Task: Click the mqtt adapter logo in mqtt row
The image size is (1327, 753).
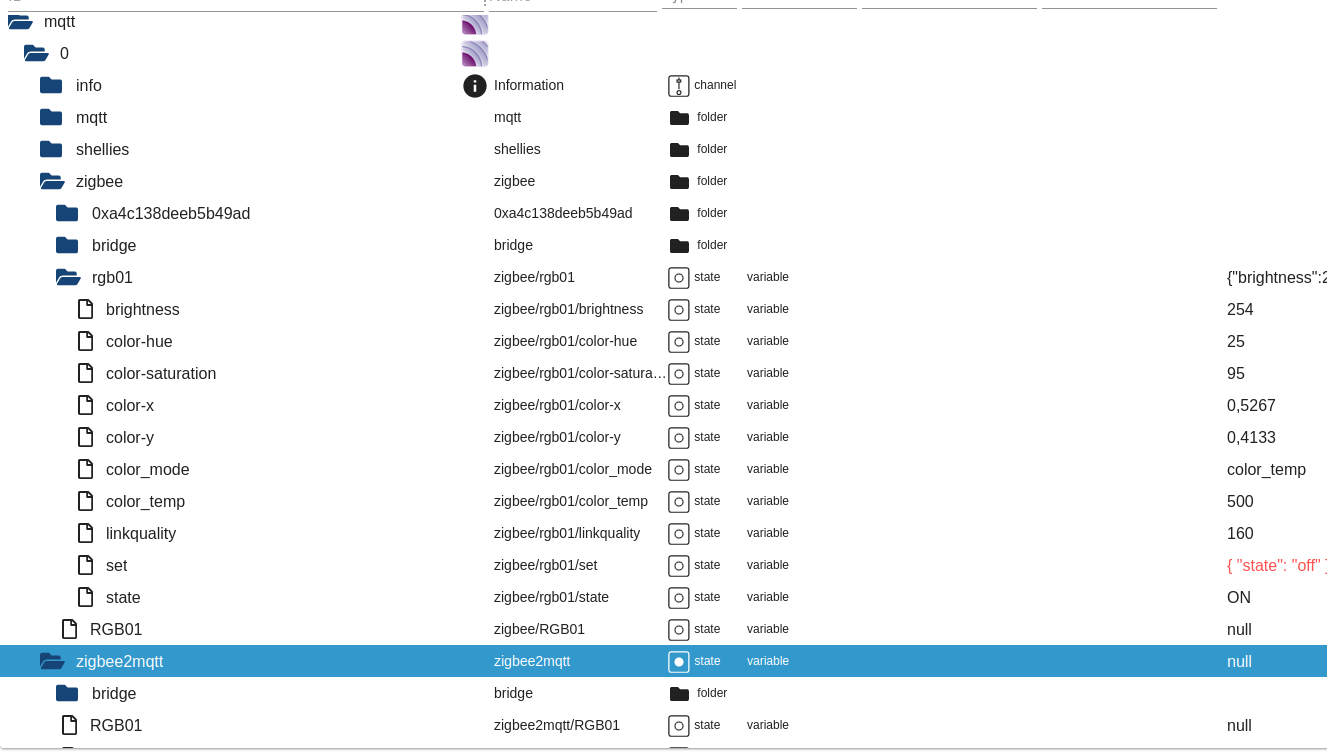Action: [x=475, y=23]
